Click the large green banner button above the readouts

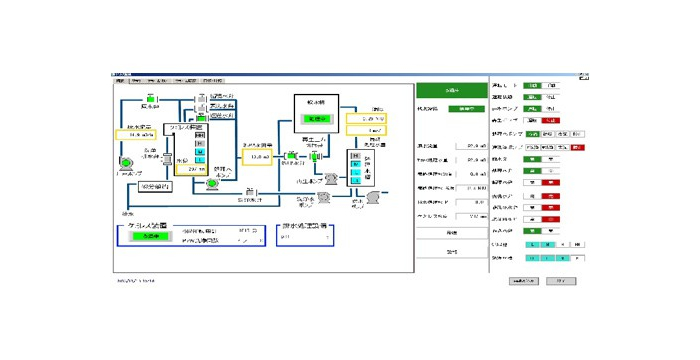[452, 91]
